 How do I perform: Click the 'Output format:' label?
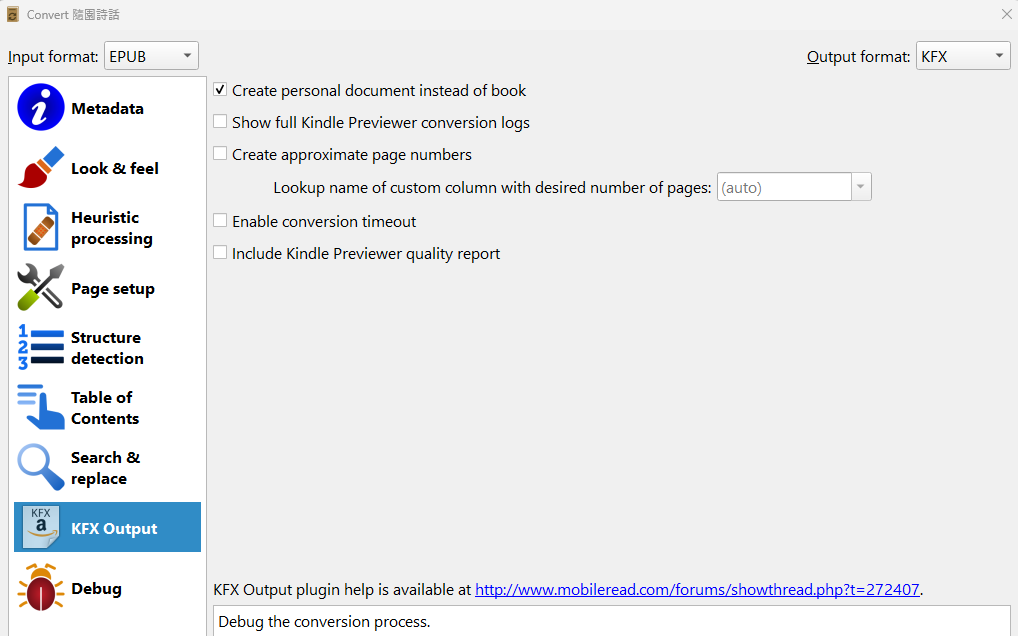(x=858, y=56)
